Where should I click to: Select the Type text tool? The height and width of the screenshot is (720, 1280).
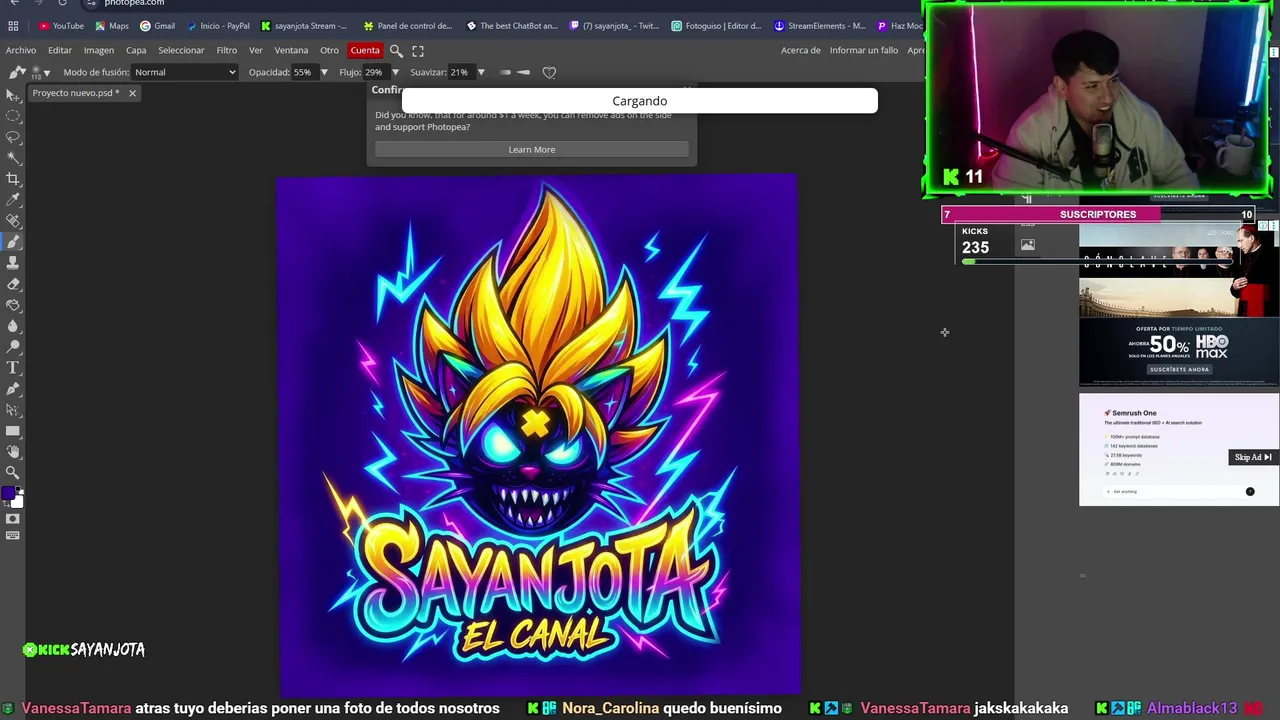pos(13,367)
